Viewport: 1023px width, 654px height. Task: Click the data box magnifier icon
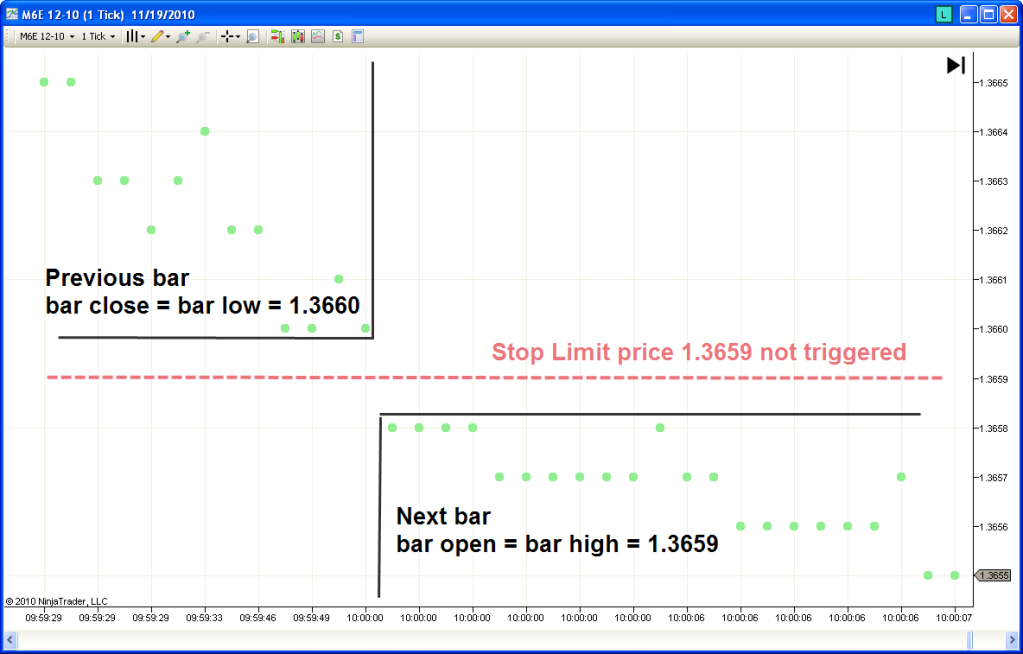[x=253, y=37]
